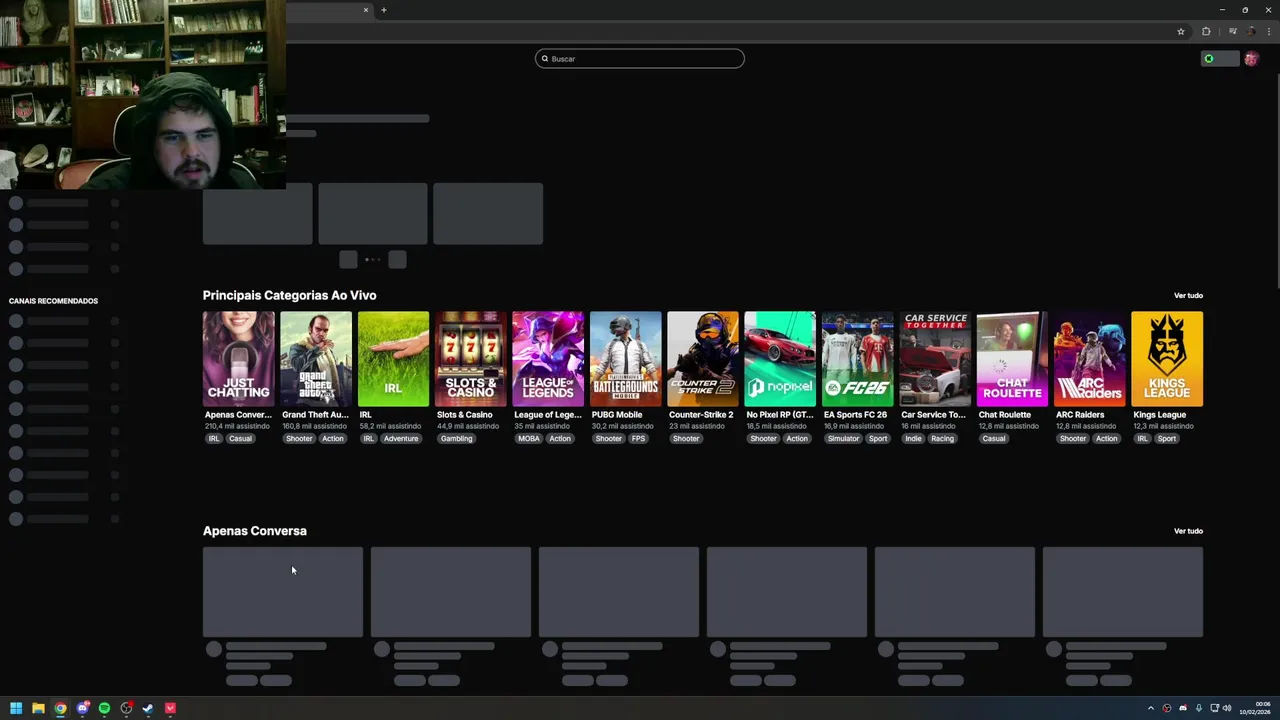Expand the system tray hidden icons chevron

coord(1151,709)
